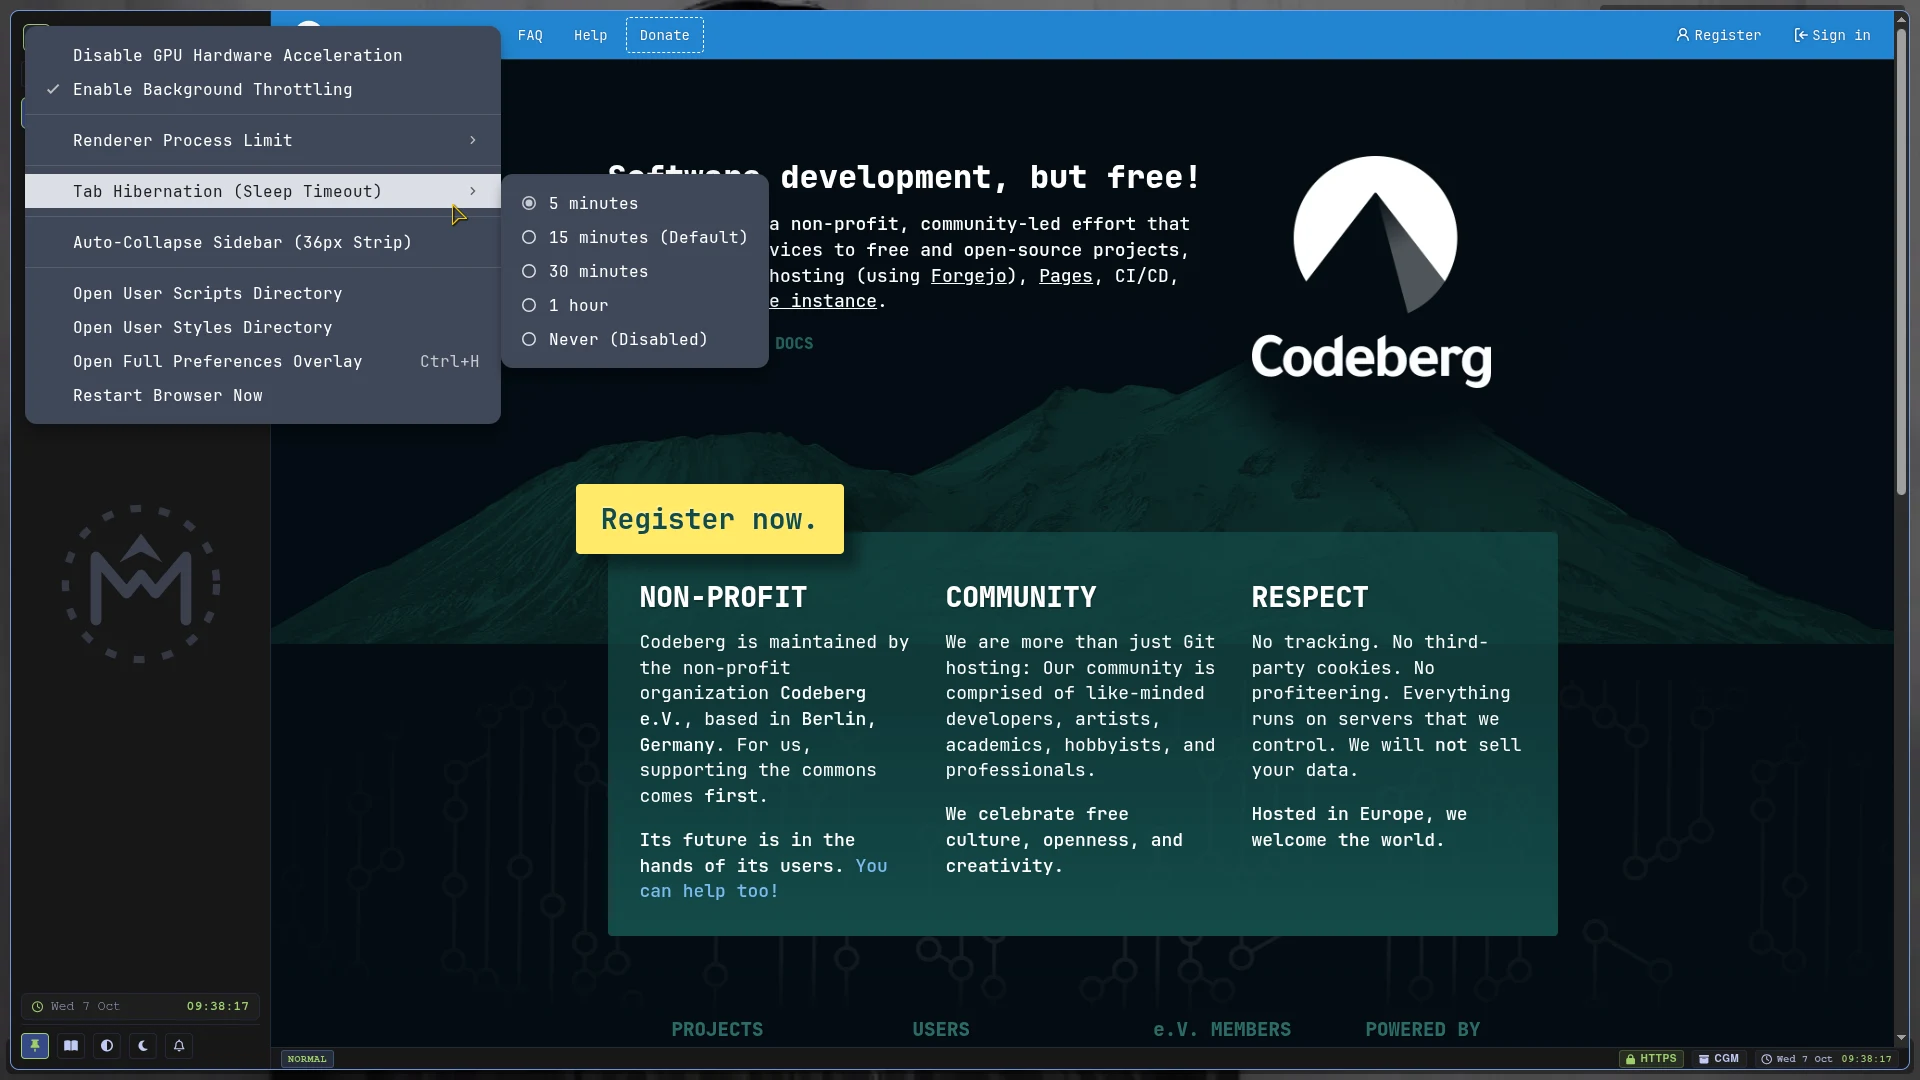This screenshot has width=1920, height=1080.
Task: Toggle Disable GPU Hardware Acceleration
Action: coord(262,55)
